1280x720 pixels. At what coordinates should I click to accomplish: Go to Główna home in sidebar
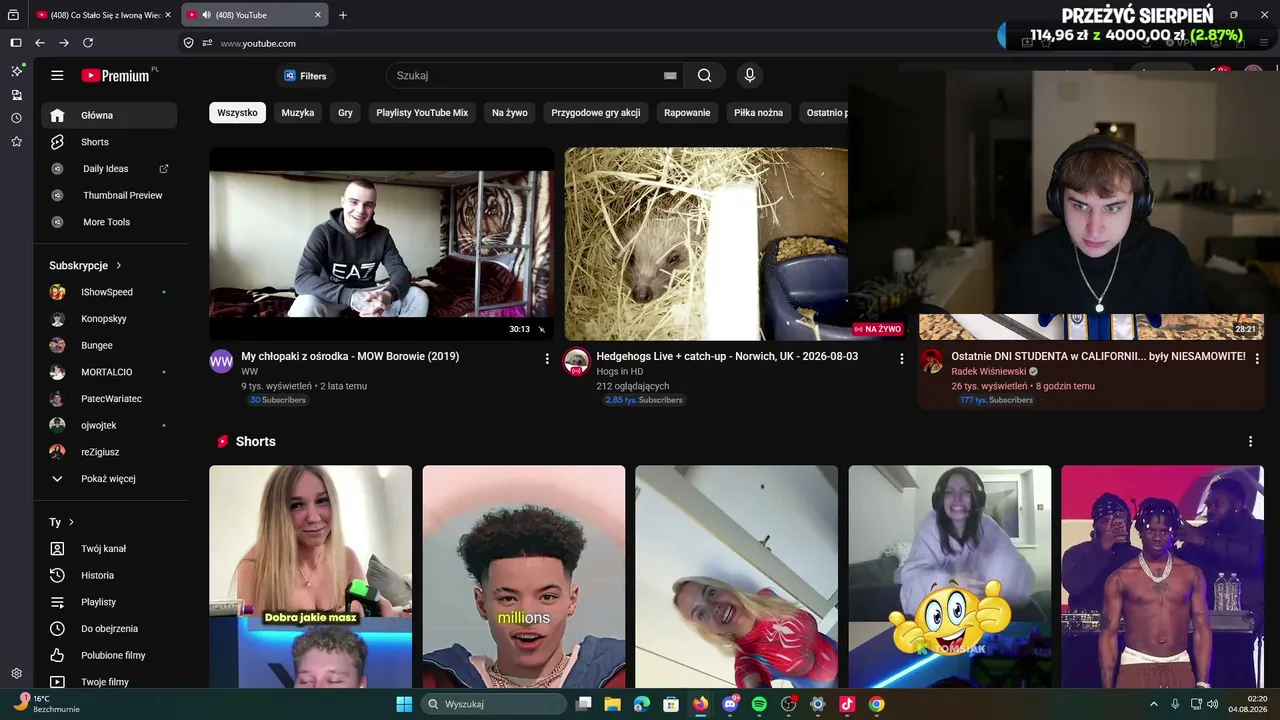point(109,115)
